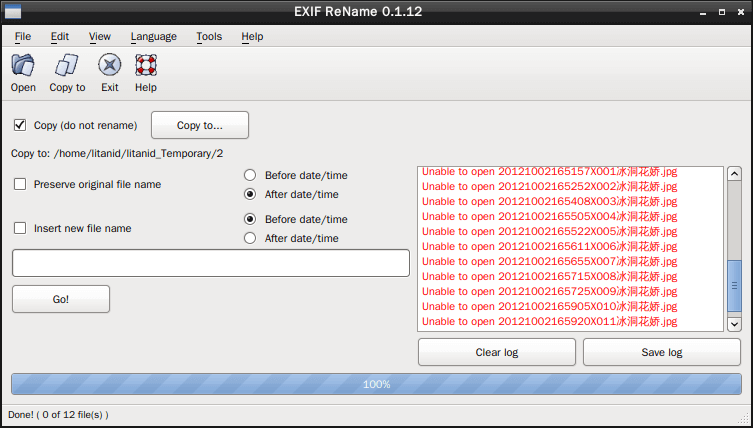The height and width of the screenshot is (428, 753).
Task: Click log line for 20121002165408X003 file
Action: (549, 201)
